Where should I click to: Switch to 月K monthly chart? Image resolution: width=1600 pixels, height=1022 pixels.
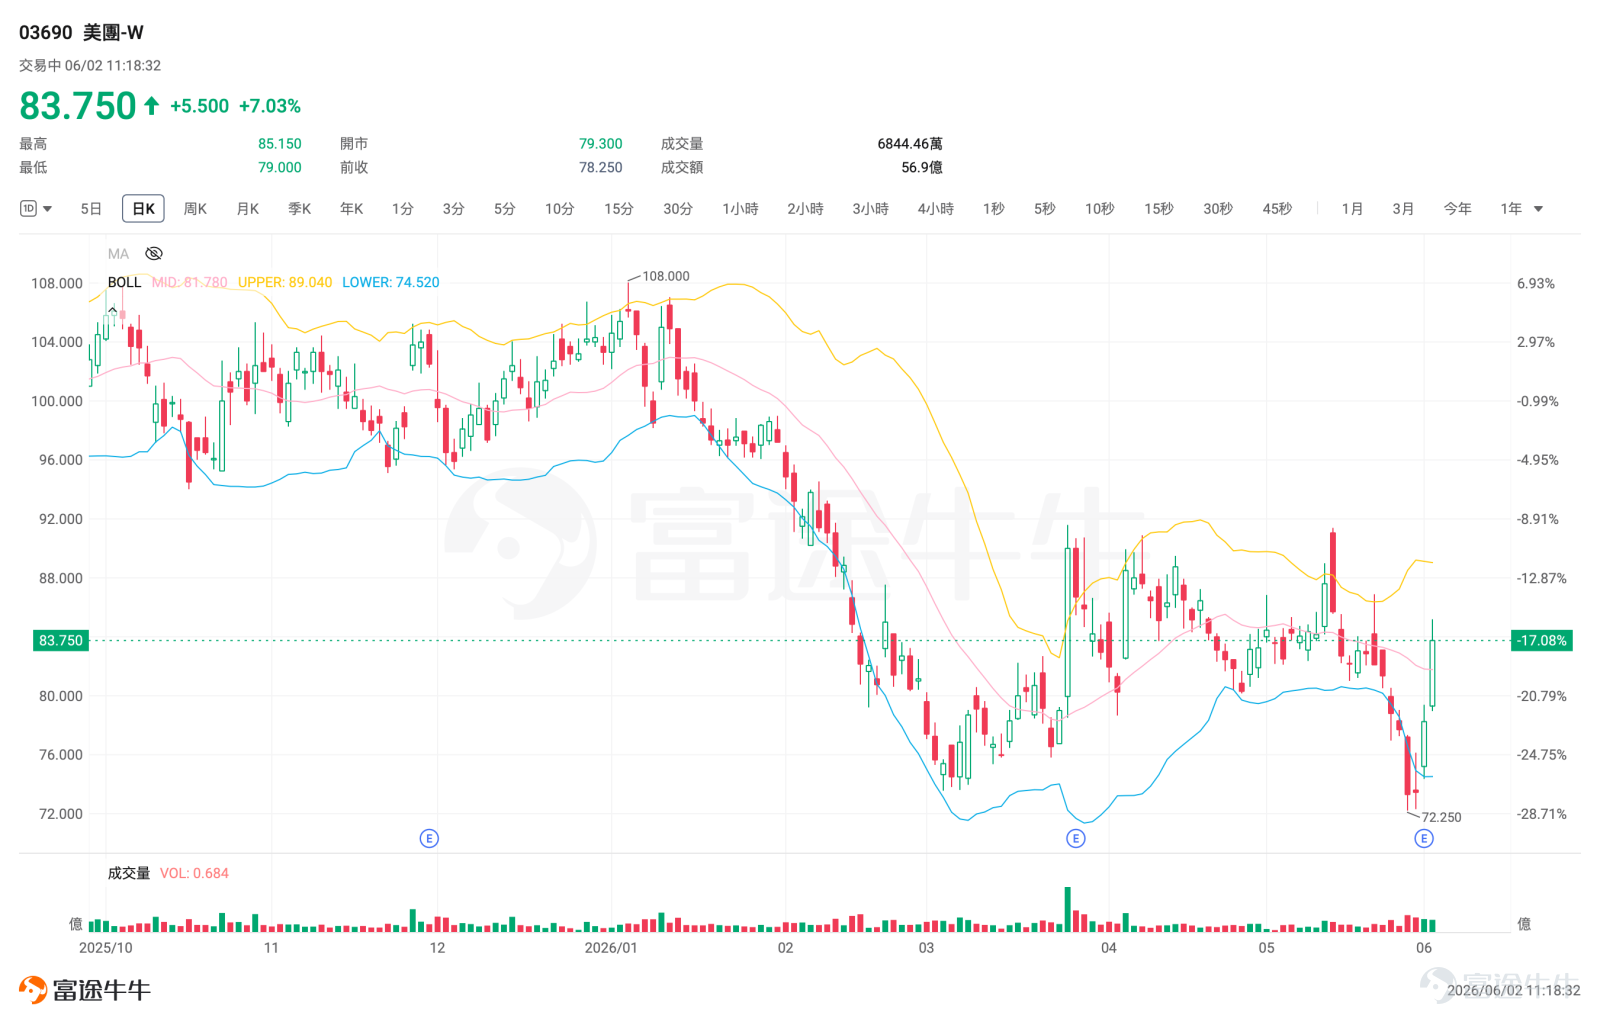click(x=247, y=209)
